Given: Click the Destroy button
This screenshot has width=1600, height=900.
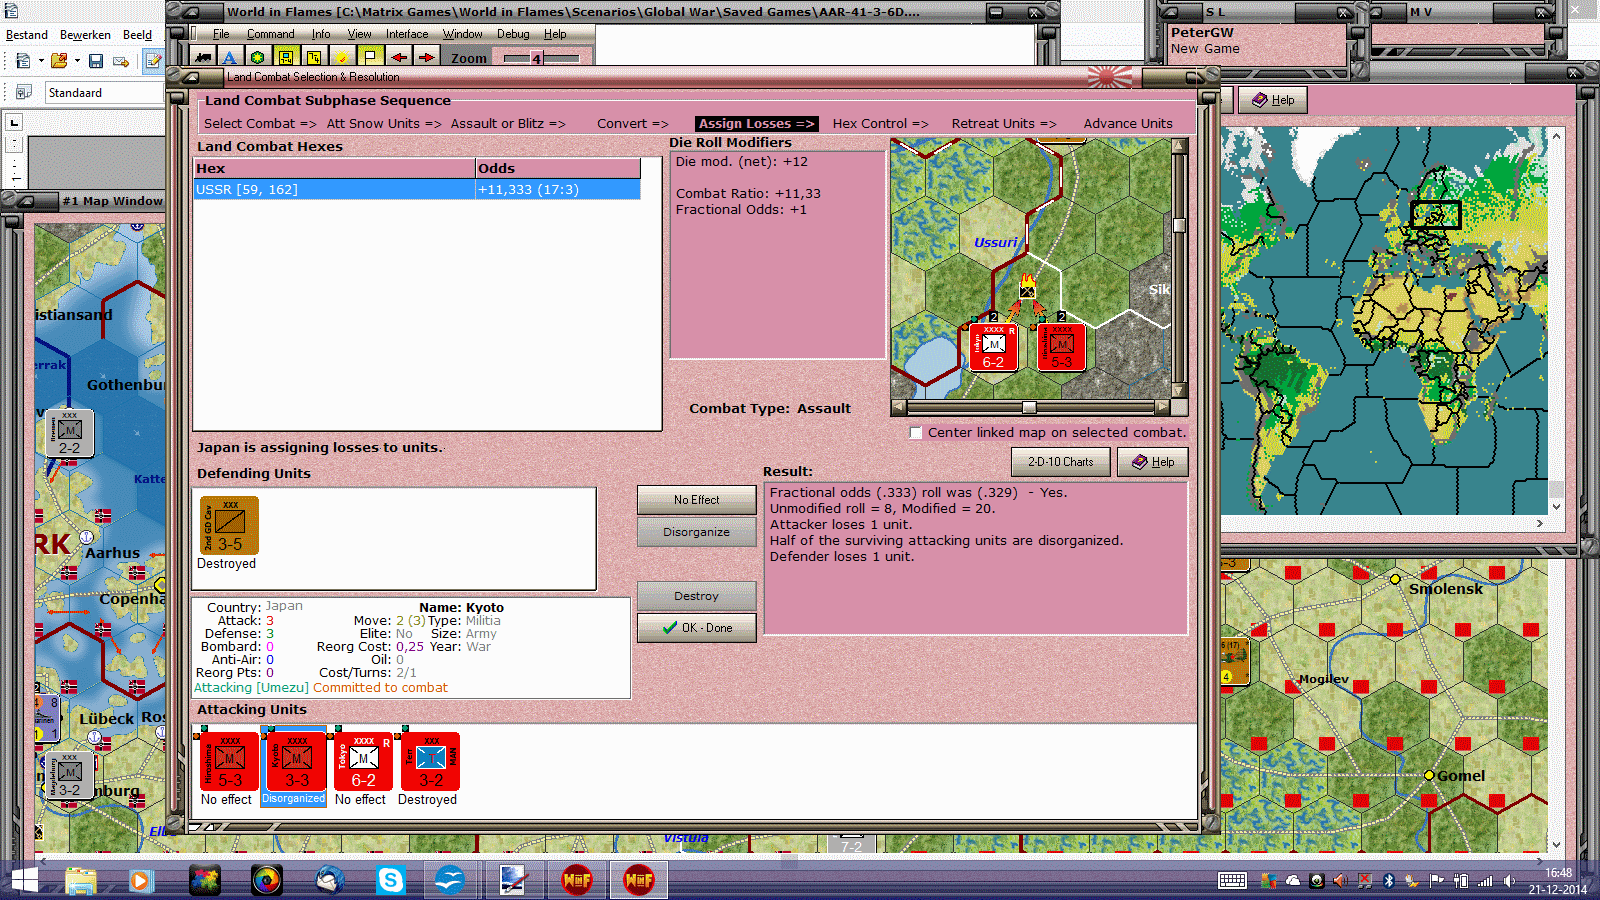Looking at the screenshot, I should (x=696, y=596).
